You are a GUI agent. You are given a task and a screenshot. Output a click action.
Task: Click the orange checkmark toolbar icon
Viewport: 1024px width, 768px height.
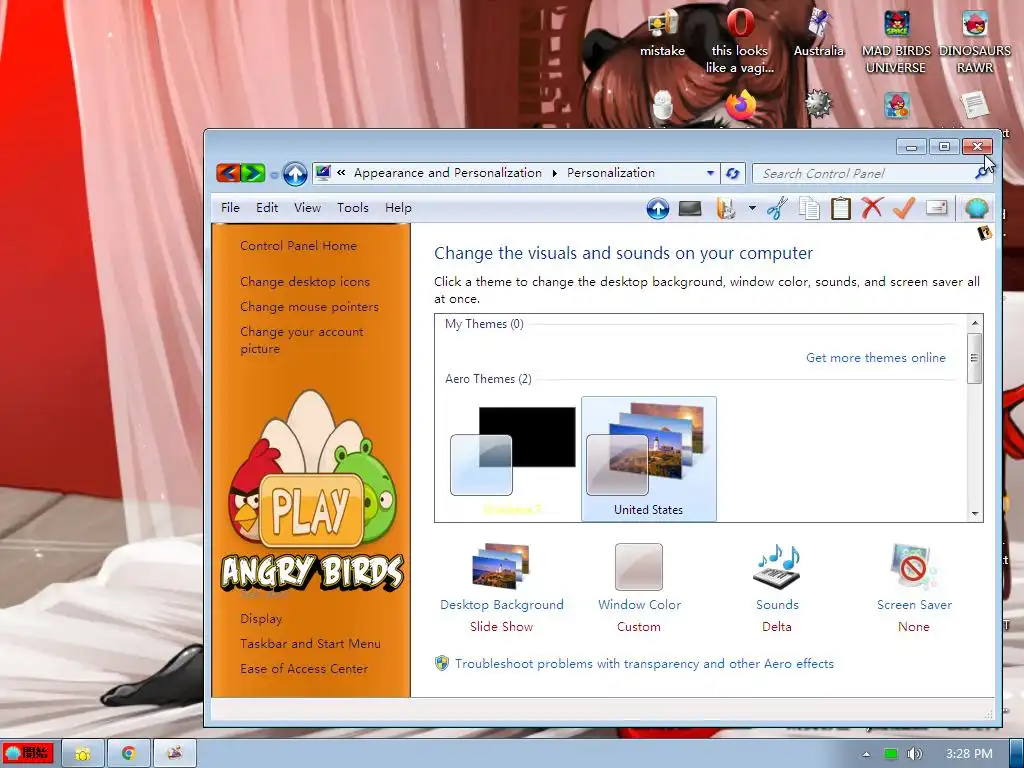[x=904, y=208]
